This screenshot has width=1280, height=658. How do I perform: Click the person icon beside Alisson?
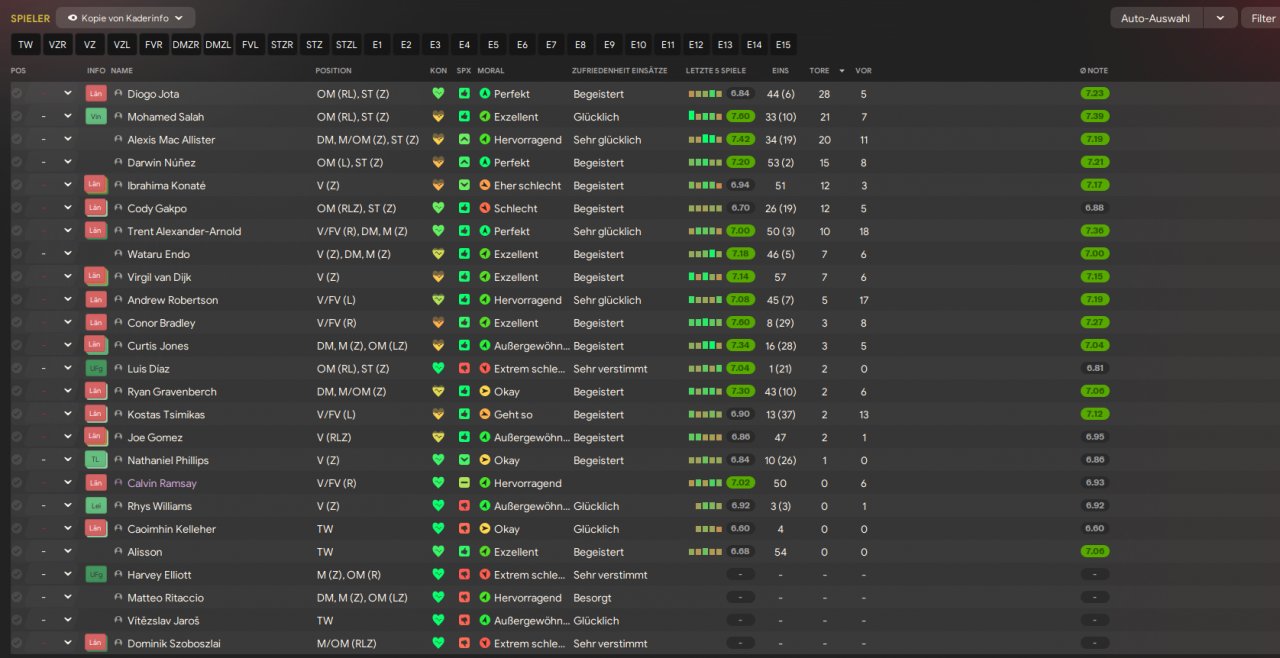tap(118, 552)
